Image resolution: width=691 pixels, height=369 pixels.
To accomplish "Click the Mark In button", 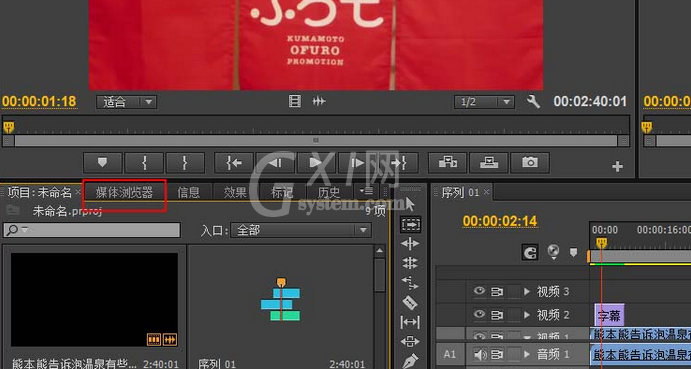I will click(144, 163).
